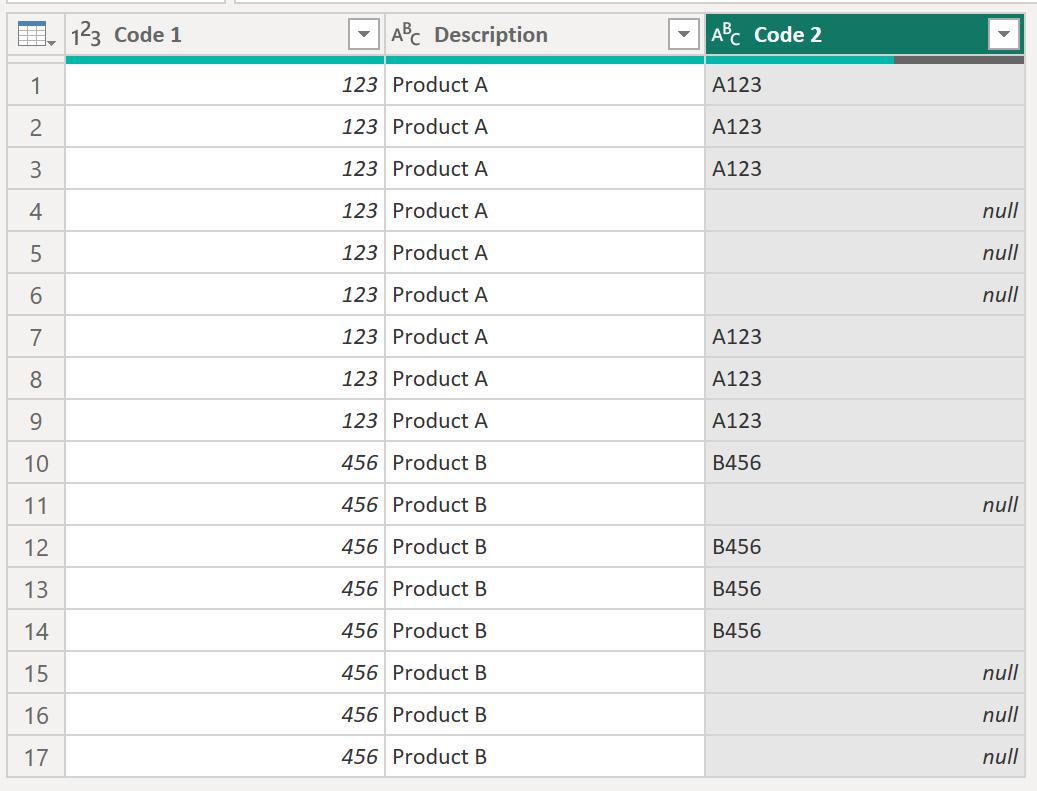
Task: Click the Product A cell in row 1
Action: [x=545, y=85]
